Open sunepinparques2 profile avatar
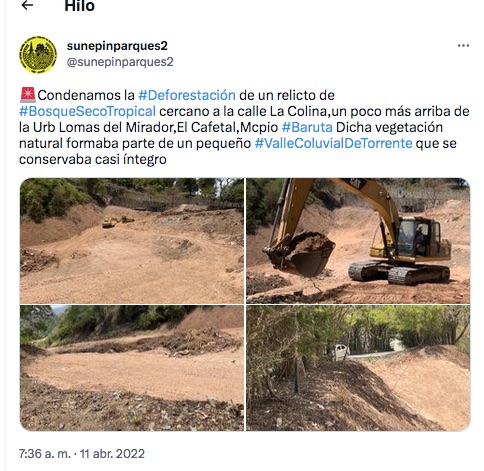 (38, 54)
